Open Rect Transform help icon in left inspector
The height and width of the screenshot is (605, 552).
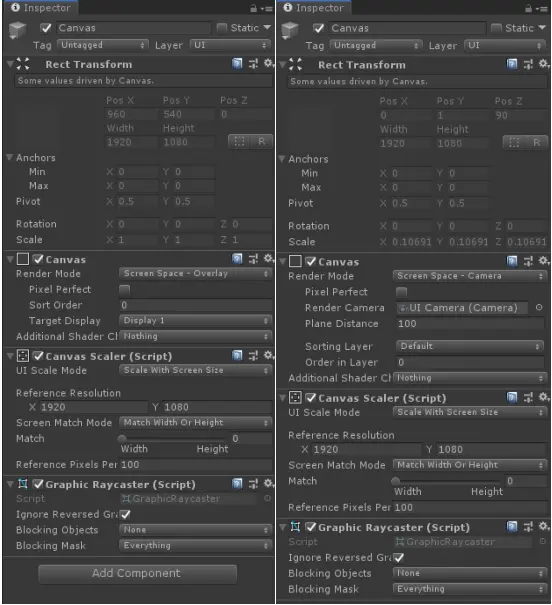pos(237,64)
